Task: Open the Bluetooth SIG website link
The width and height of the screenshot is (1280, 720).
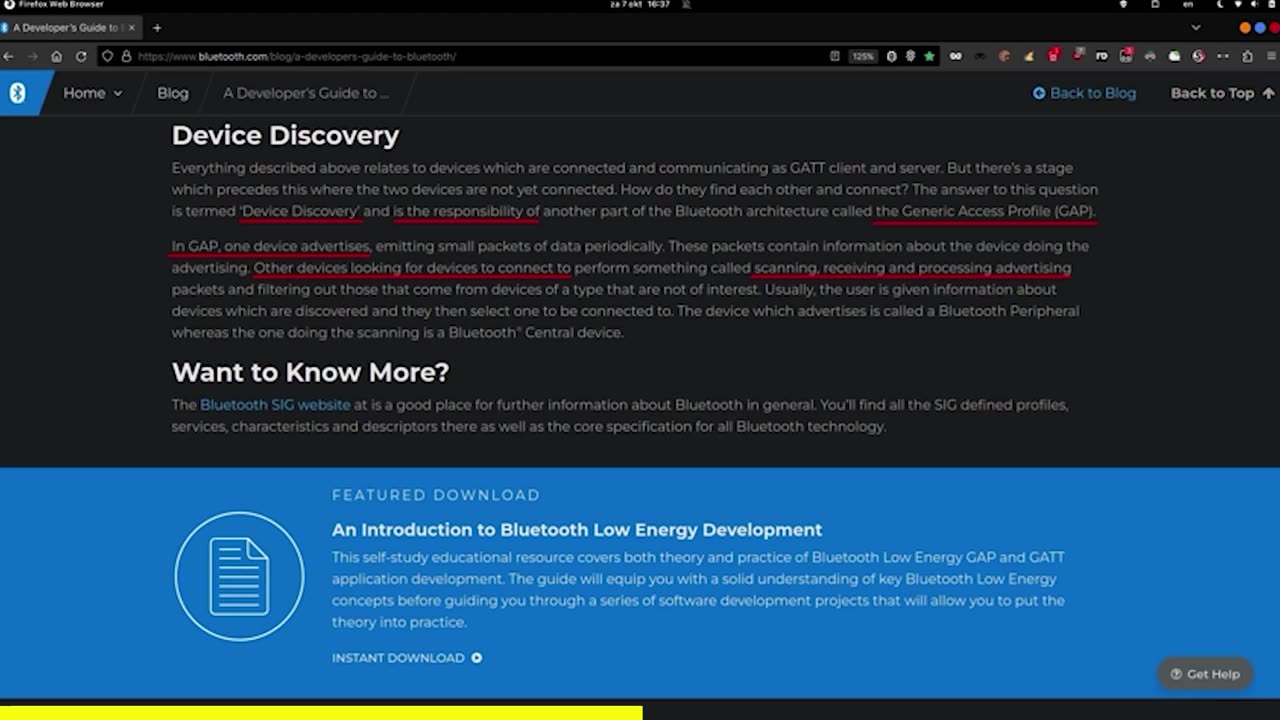Action: coord(275,405)
